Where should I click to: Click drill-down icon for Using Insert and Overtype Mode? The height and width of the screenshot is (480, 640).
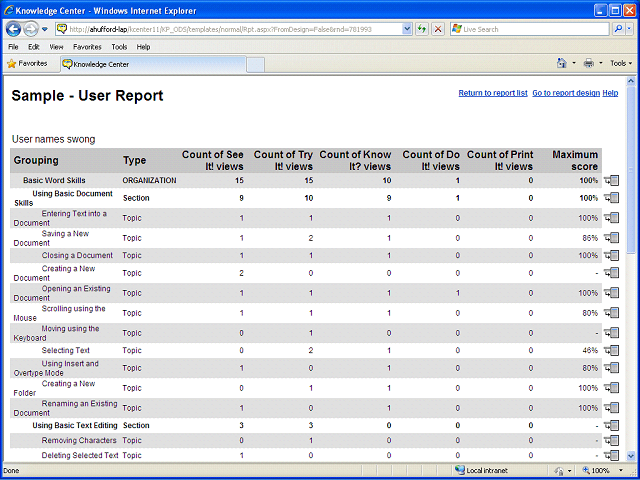click(x=611, y=368)
